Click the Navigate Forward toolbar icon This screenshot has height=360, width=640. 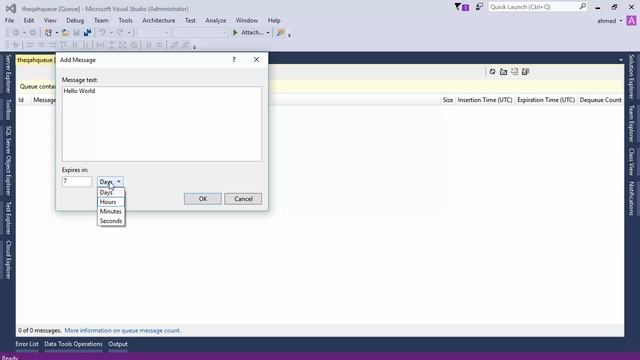point(33,33)
